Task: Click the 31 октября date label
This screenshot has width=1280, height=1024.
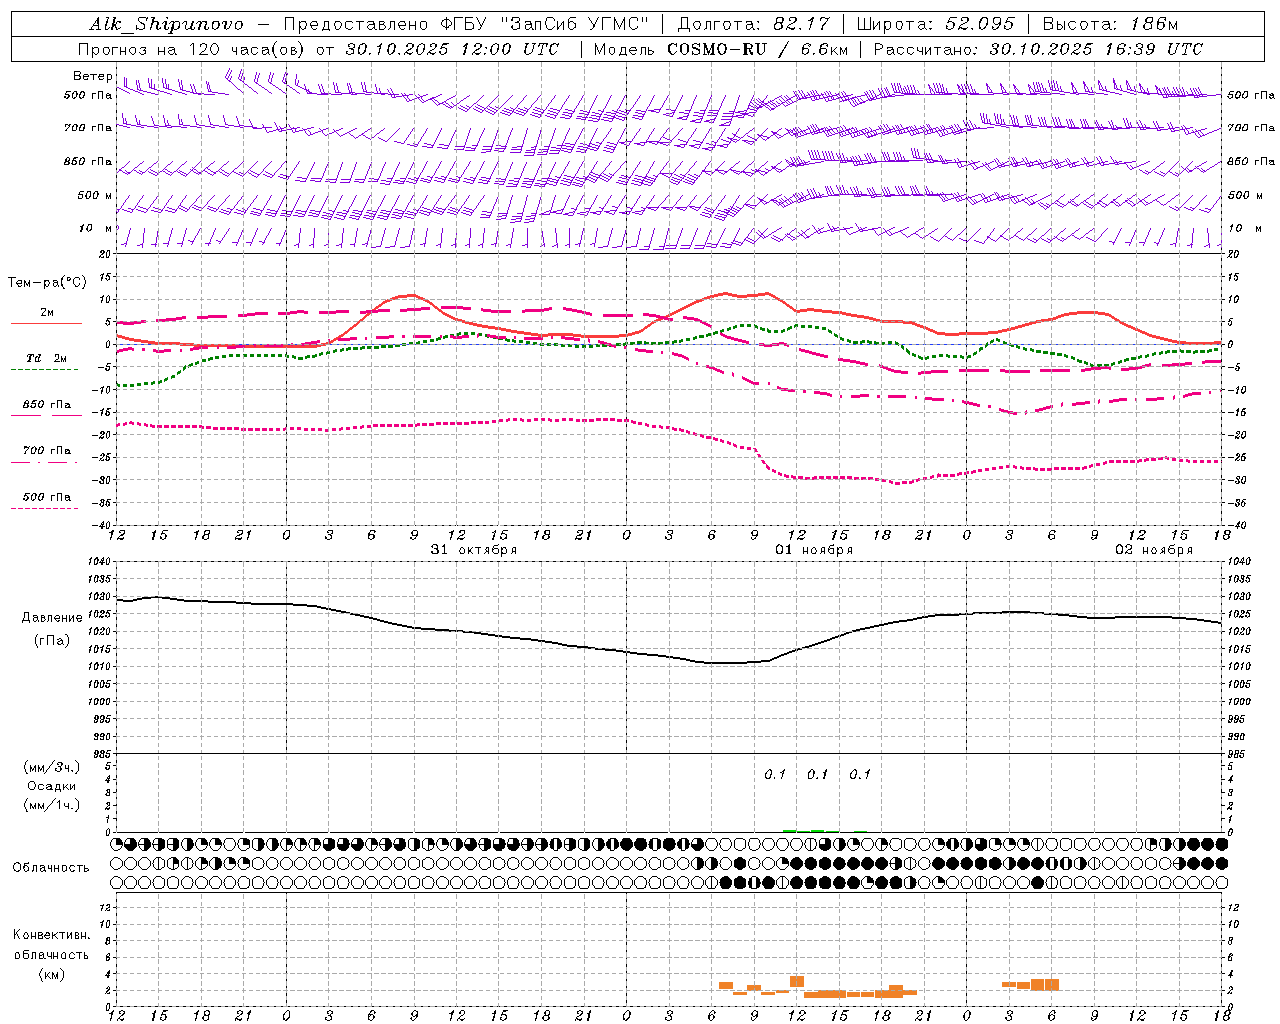Action: (x=474, y=550)
